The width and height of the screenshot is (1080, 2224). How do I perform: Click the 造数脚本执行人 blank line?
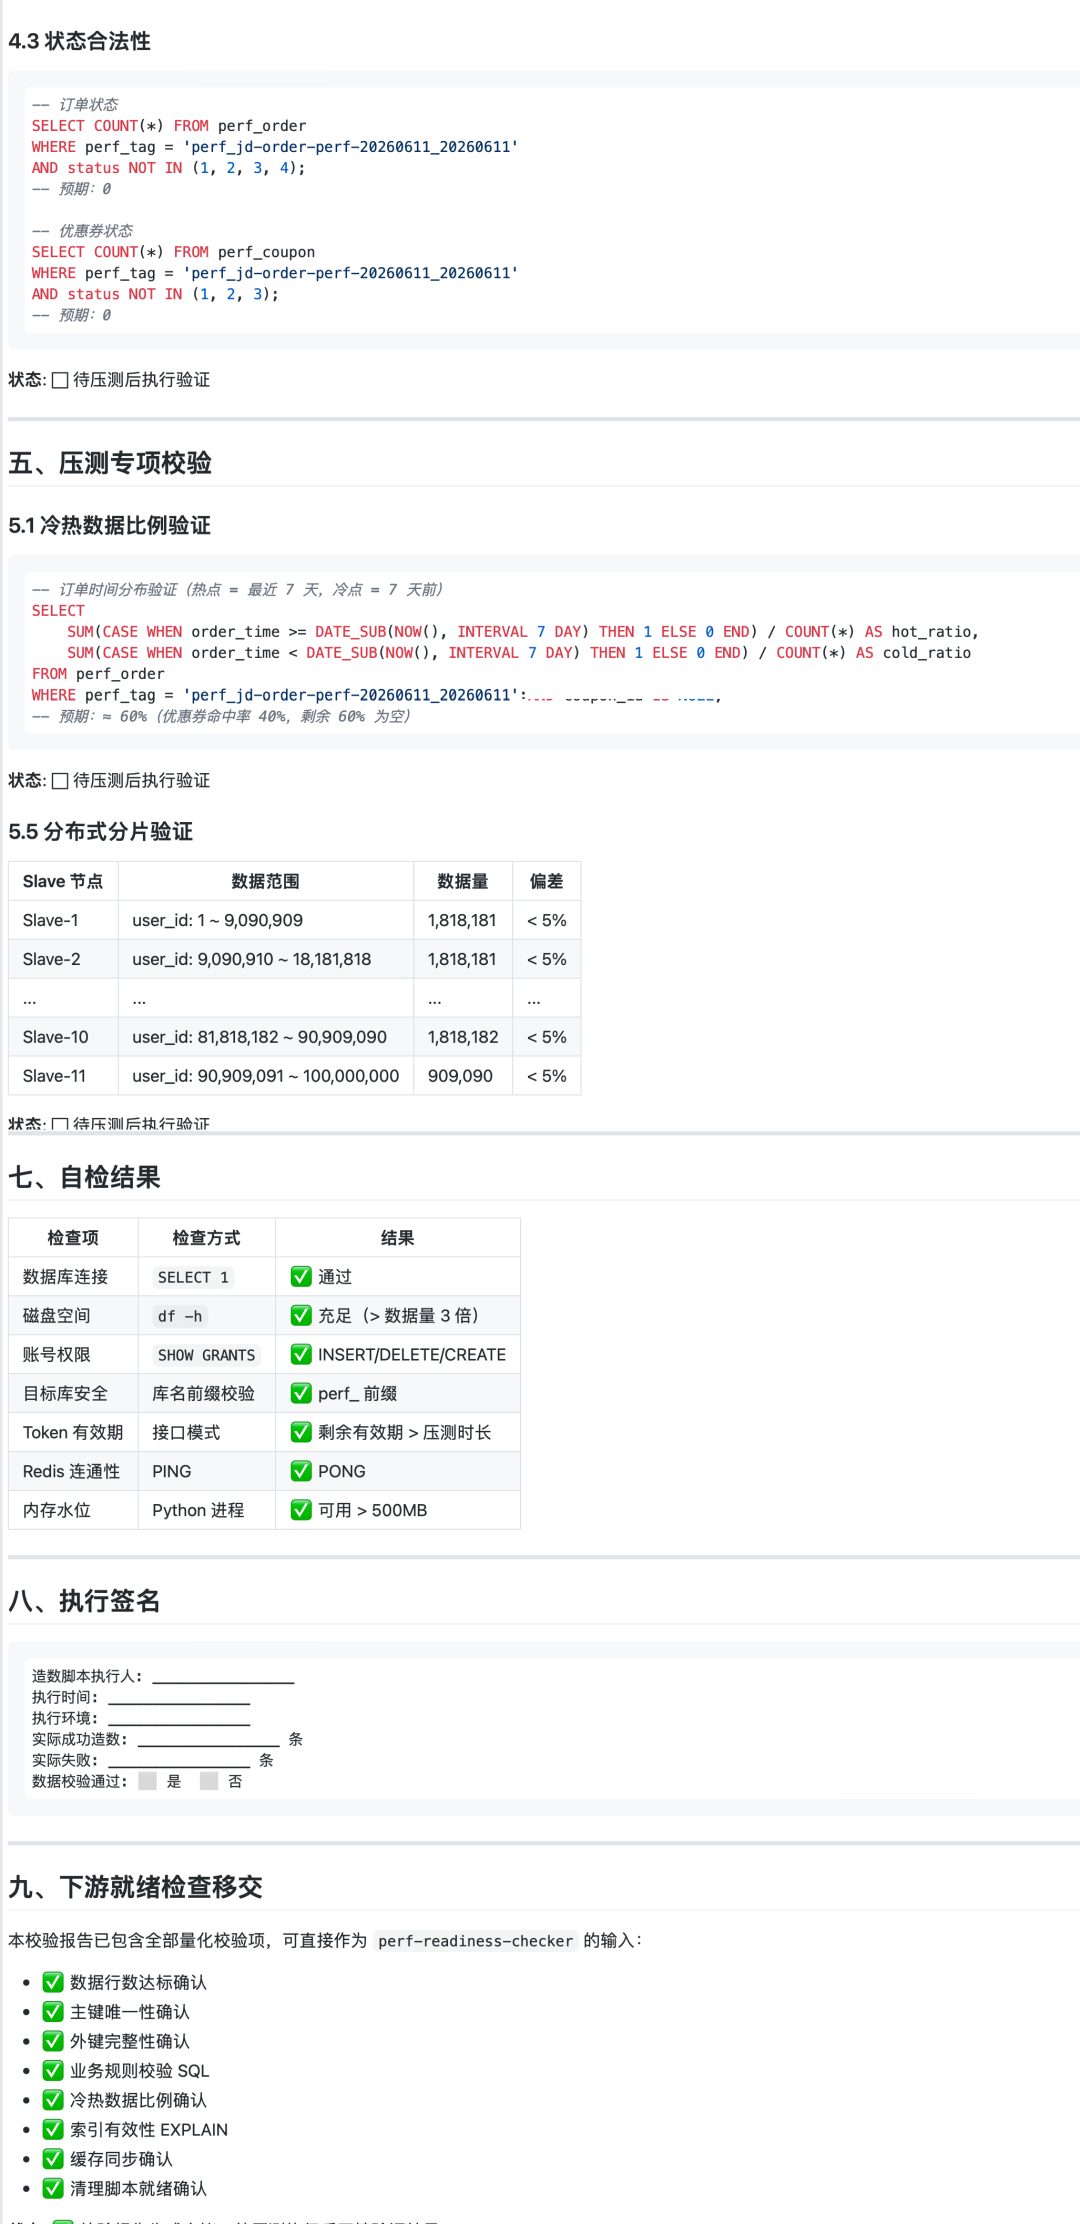point(223,1676)
